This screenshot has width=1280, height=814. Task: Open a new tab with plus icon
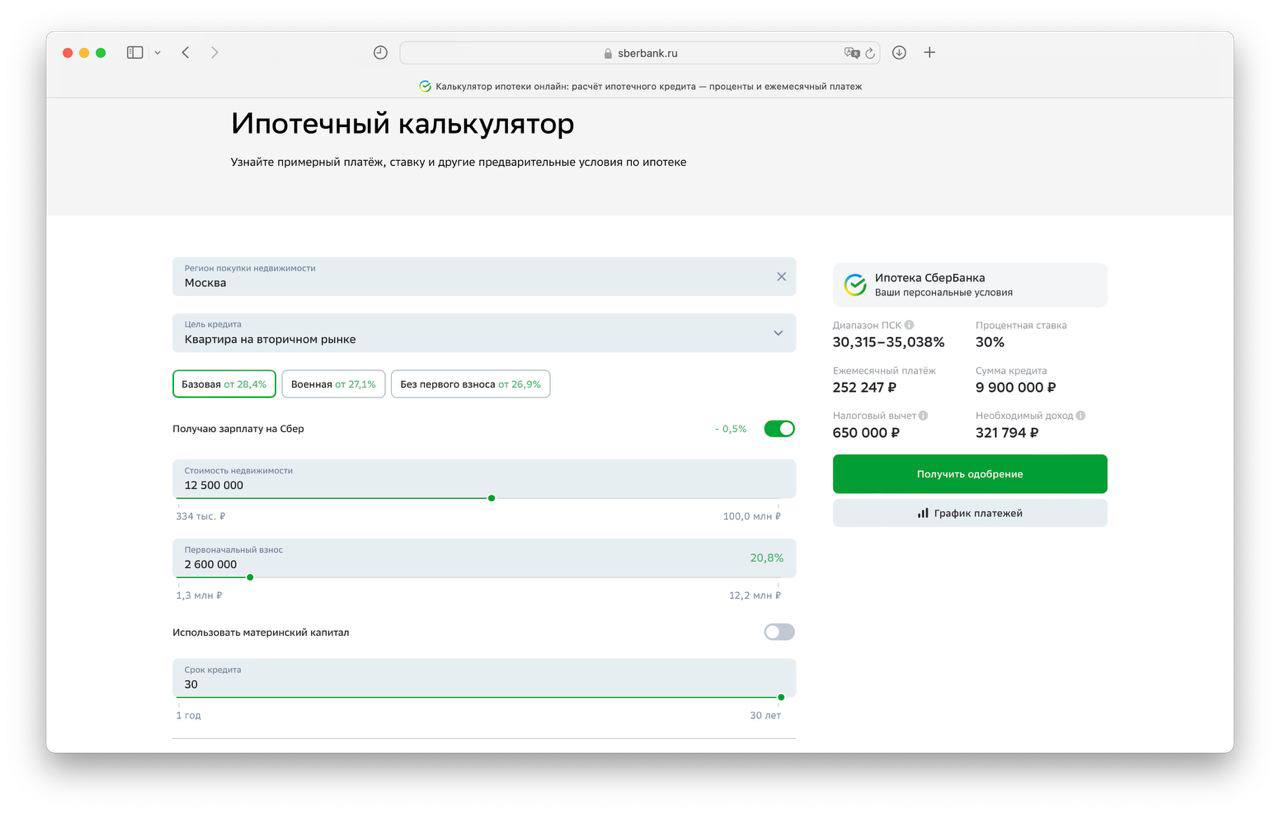point(929,53)
